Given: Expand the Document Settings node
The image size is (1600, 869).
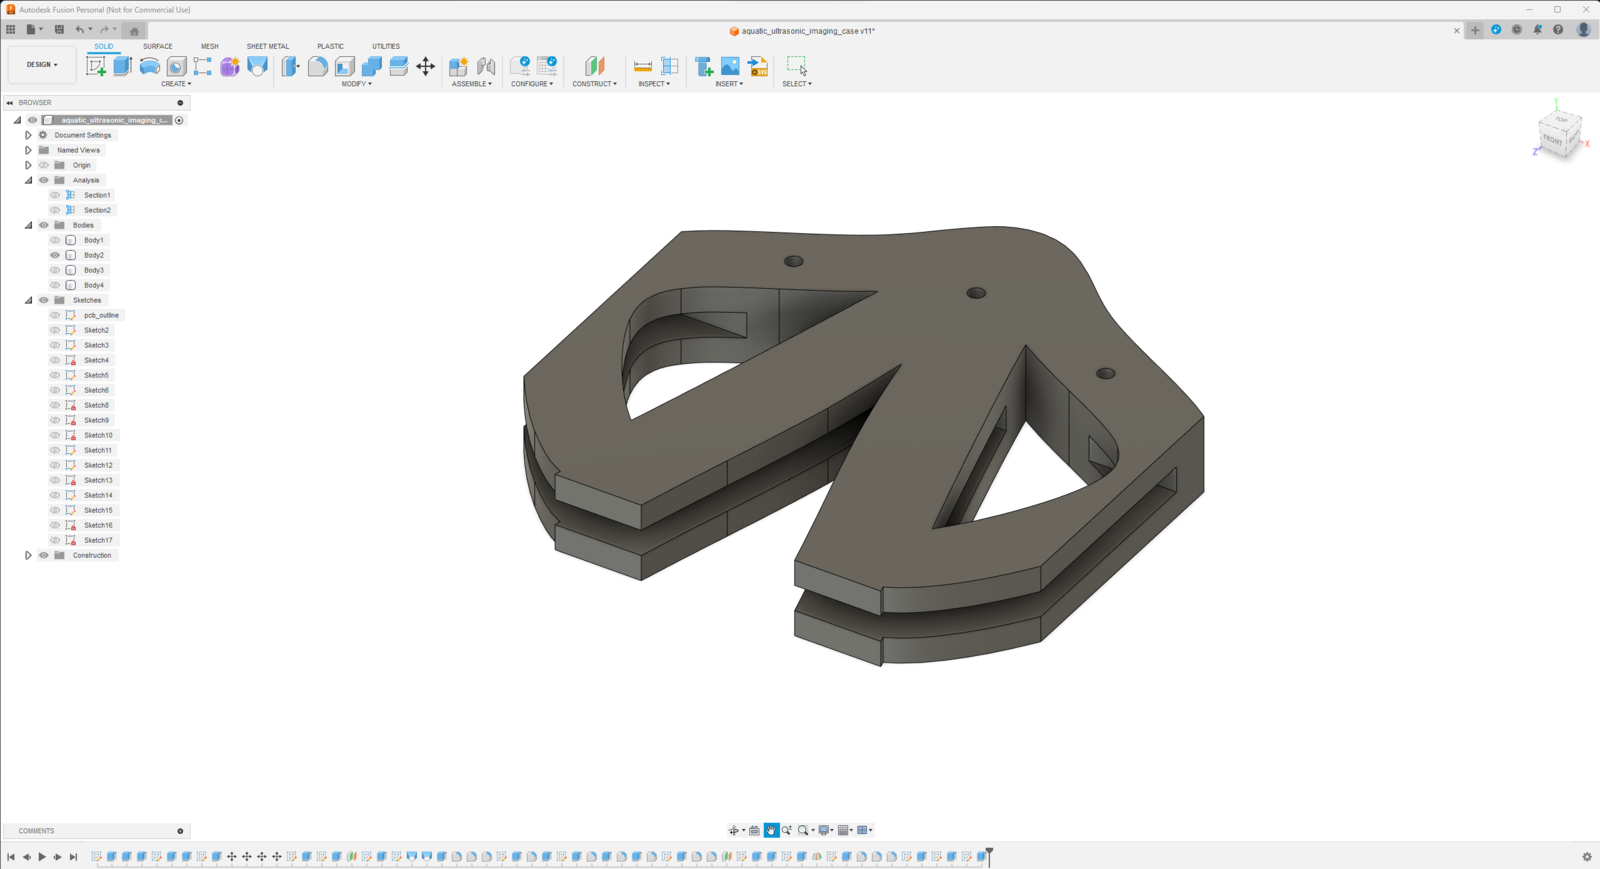Looking at the screenshot, I should click(x=28, y=135).
